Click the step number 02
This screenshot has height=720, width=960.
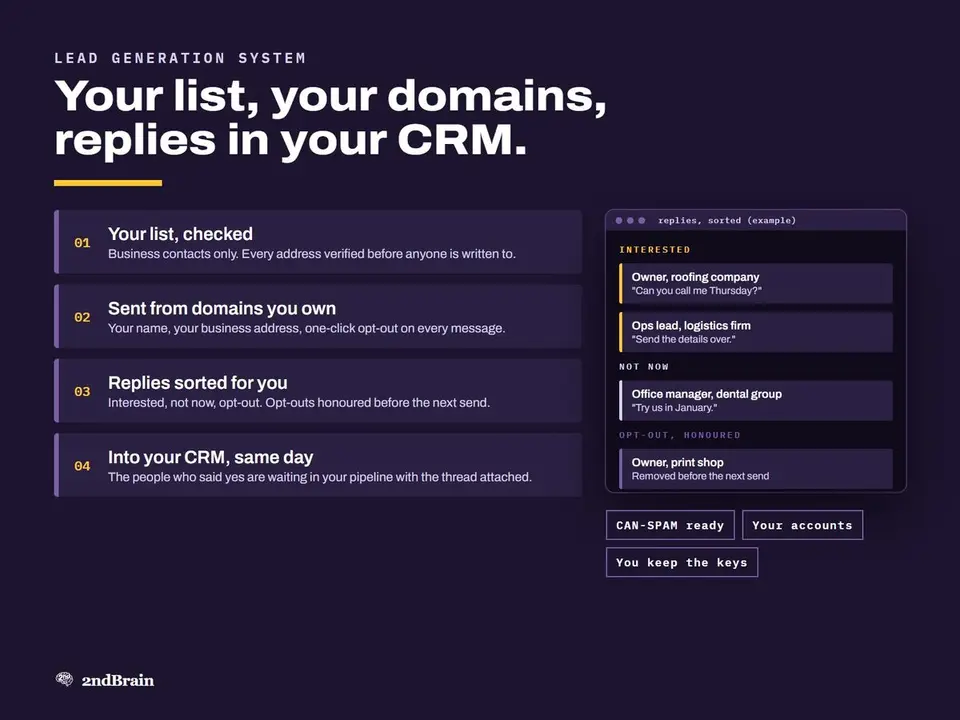pyautogui.click(x=82, y=317)
